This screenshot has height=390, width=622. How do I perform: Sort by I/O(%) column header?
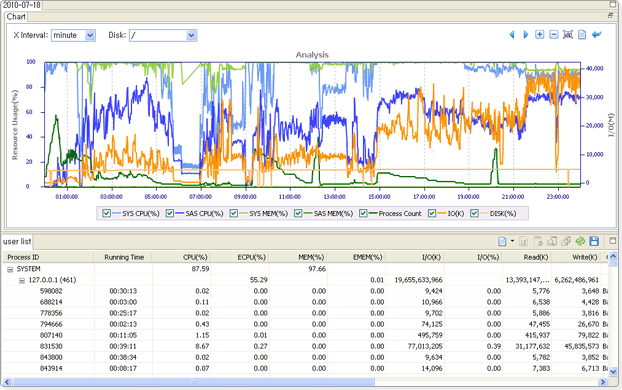473,257
